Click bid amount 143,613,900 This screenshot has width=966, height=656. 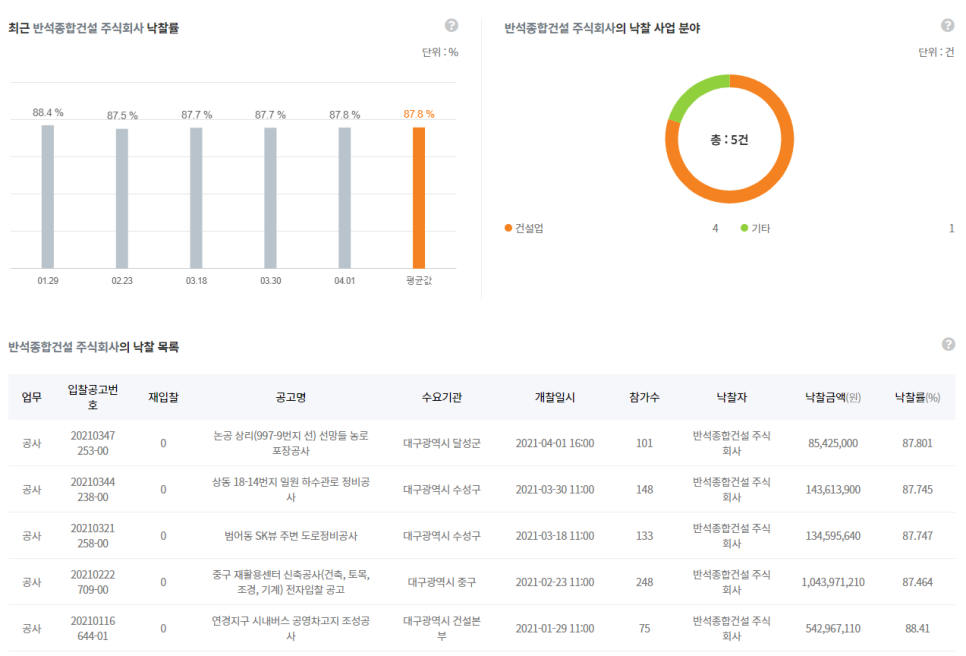pos(833,489)
